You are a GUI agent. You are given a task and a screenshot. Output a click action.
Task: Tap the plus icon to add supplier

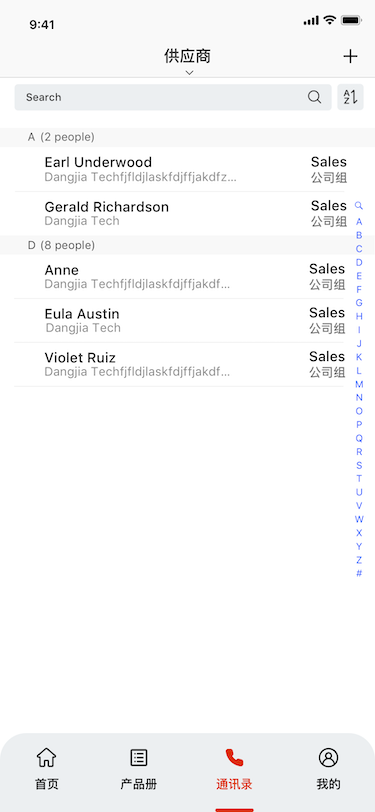click(x=351, y=56)
